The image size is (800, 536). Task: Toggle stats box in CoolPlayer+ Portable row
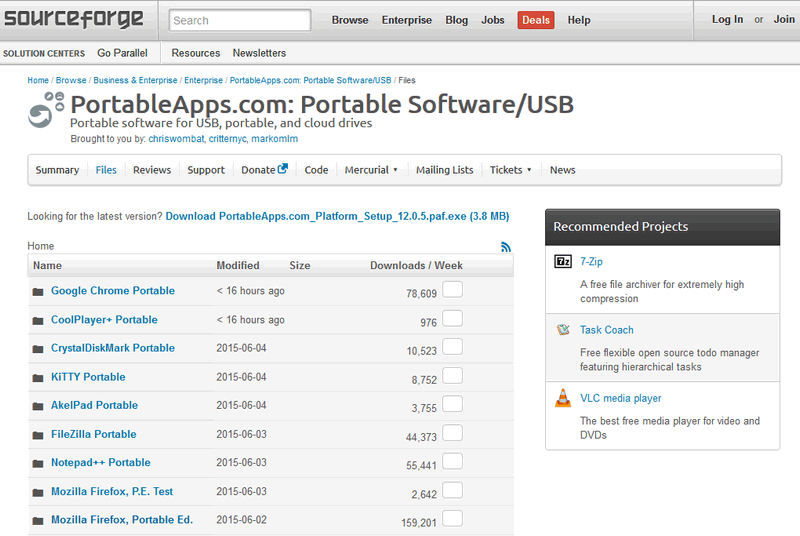[x=453, y=318]
